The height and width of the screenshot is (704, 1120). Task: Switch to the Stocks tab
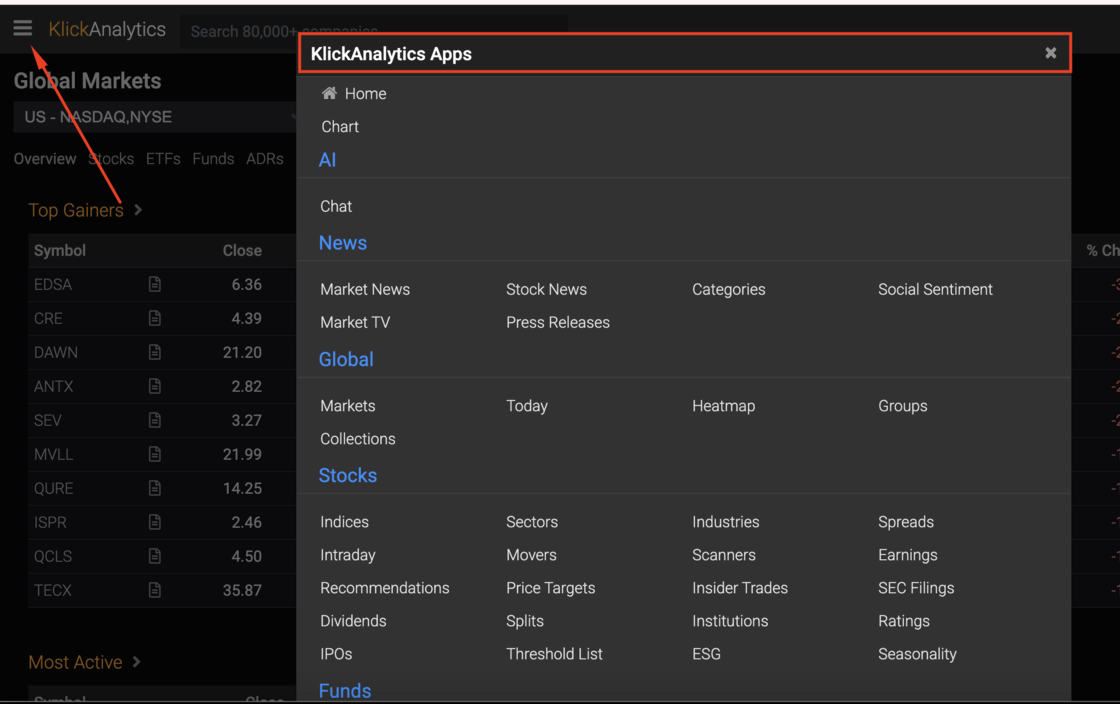(111, 159)
